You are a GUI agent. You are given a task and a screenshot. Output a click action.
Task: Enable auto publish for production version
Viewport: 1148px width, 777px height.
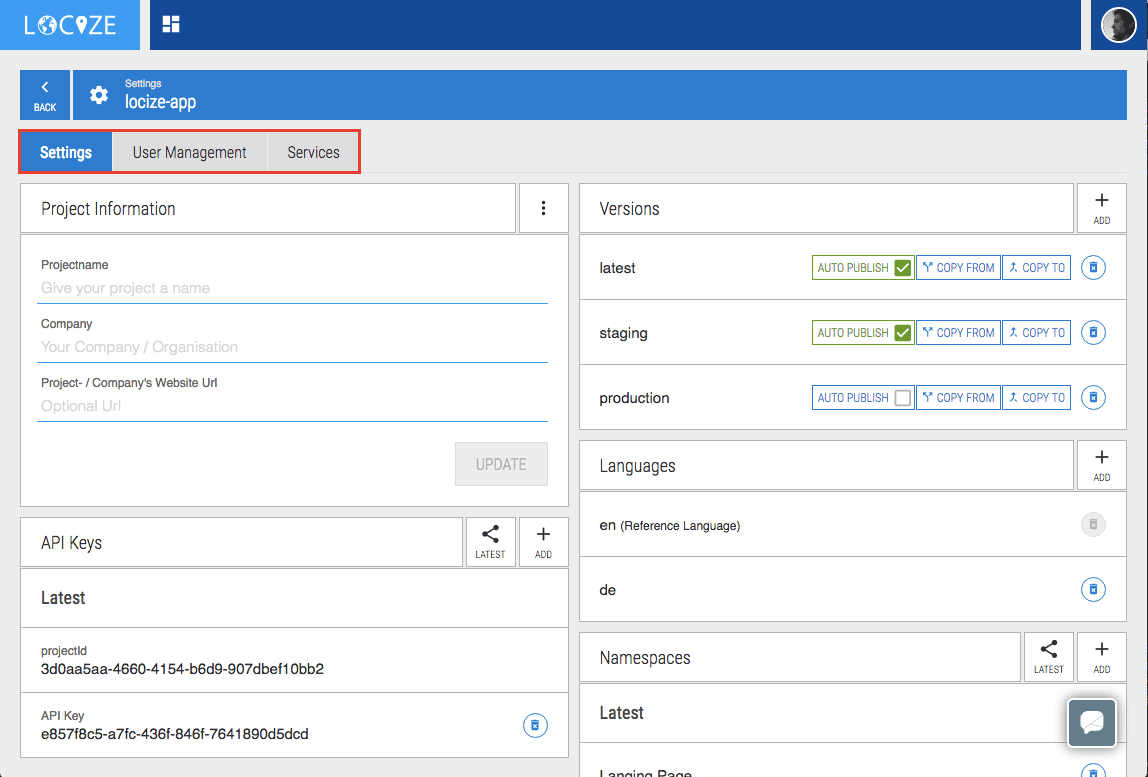[903, 398]
